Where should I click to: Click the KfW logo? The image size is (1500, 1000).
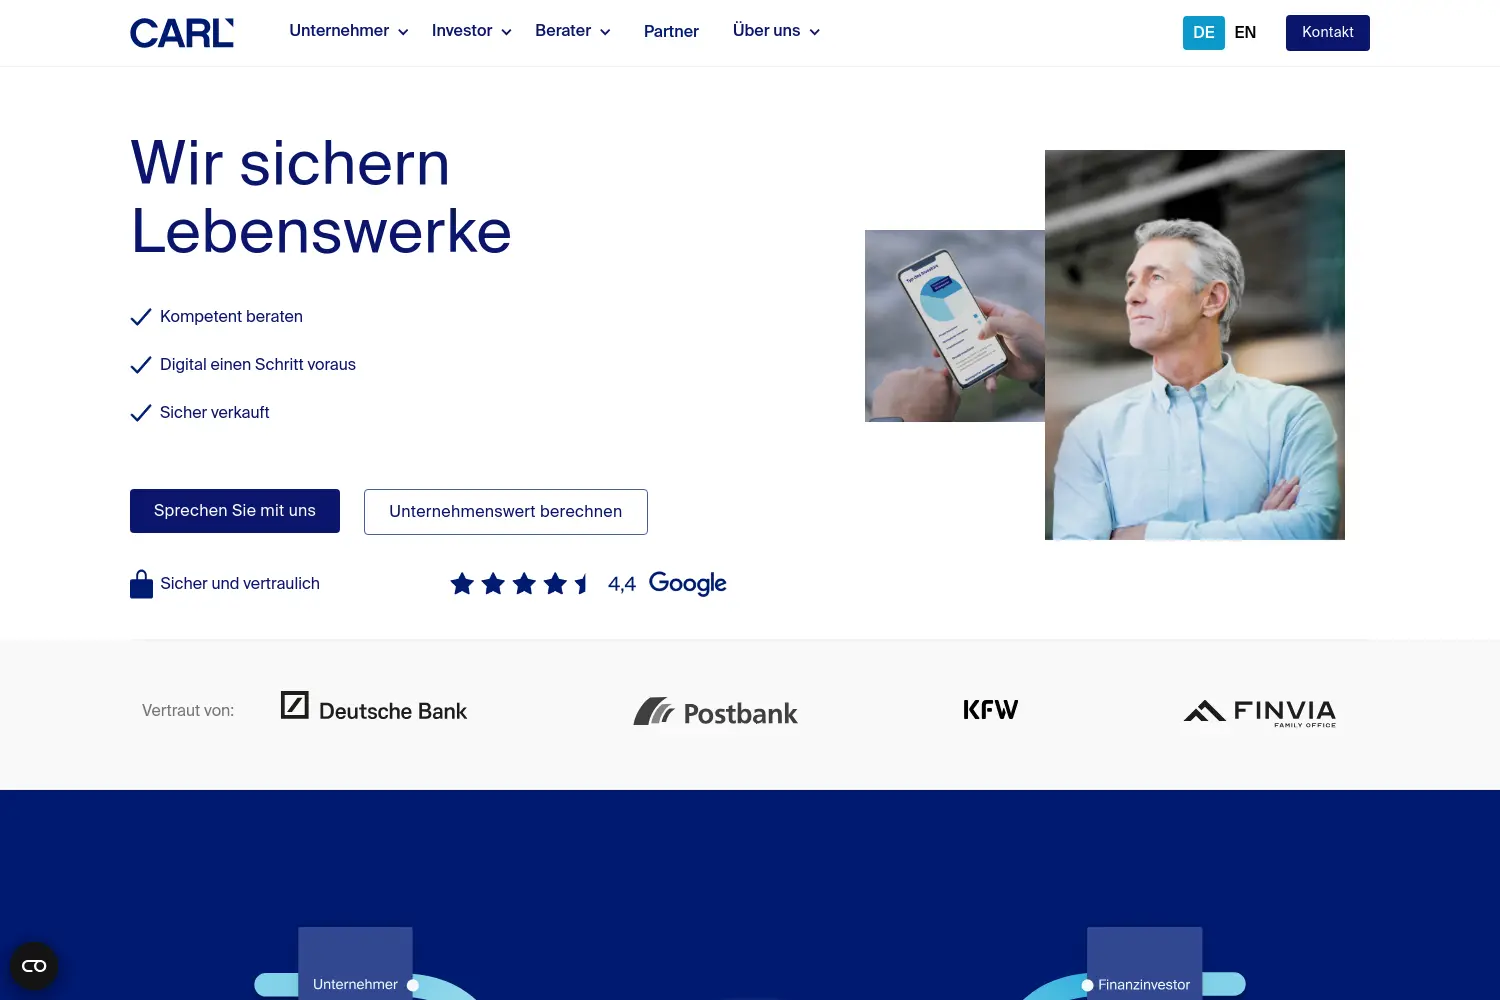pyautogui.click(x=990, y=709)
